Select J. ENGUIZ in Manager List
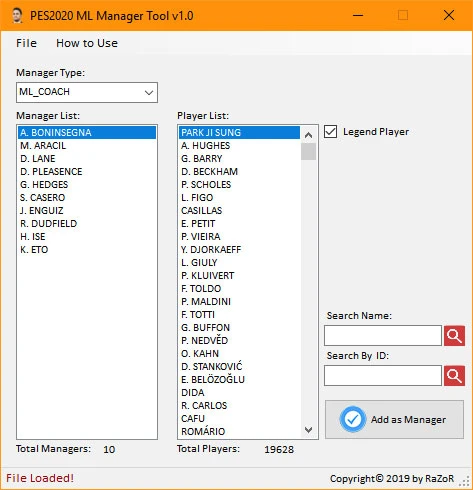 click(87, 210)
